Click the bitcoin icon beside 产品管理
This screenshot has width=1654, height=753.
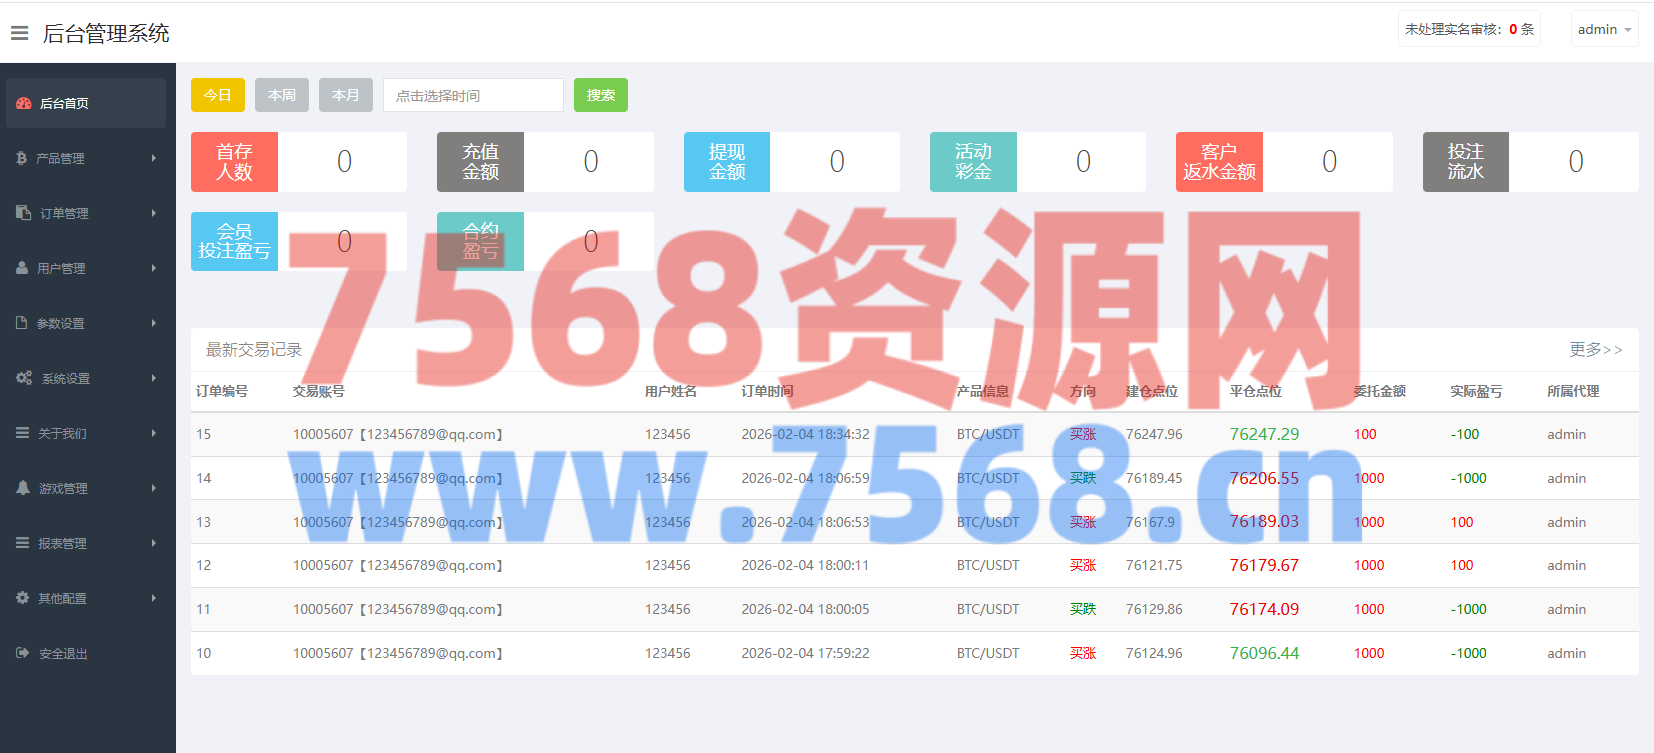pos(22,158)
